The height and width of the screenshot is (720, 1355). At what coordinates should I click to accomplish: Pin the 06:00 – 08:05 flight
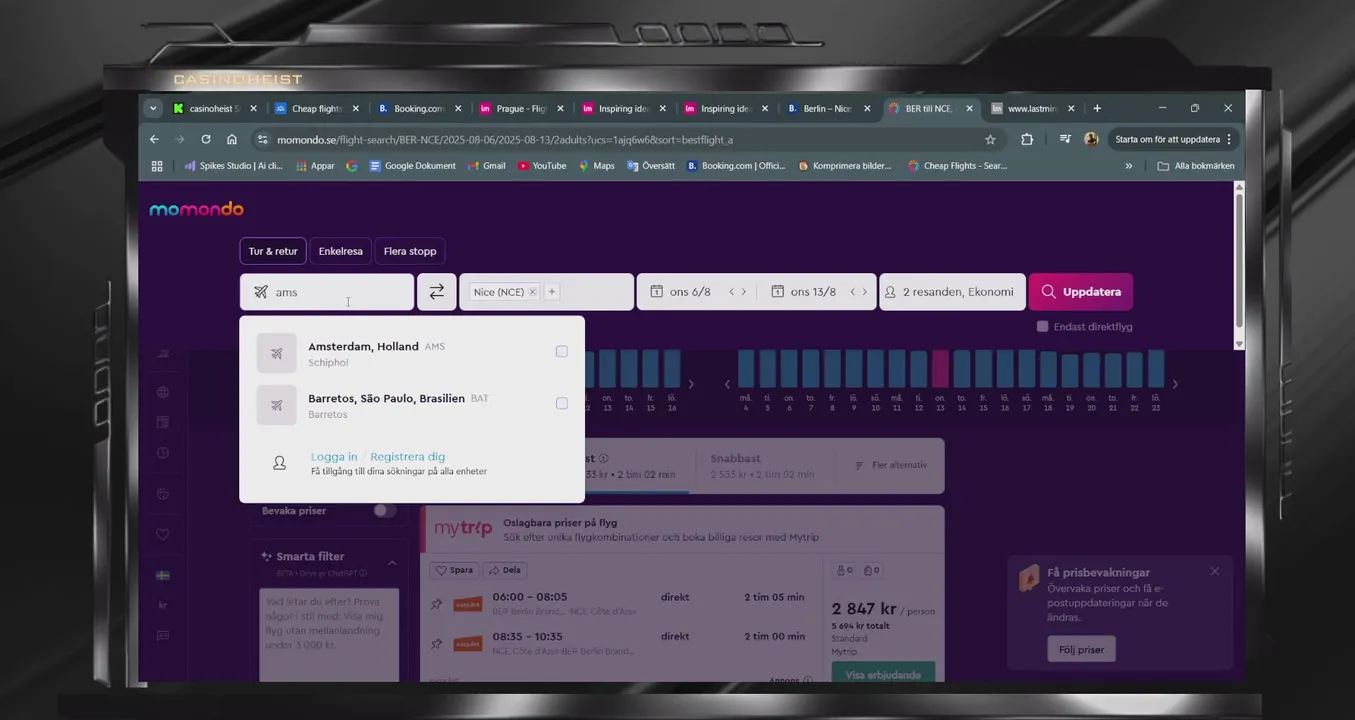click(436, 604)
